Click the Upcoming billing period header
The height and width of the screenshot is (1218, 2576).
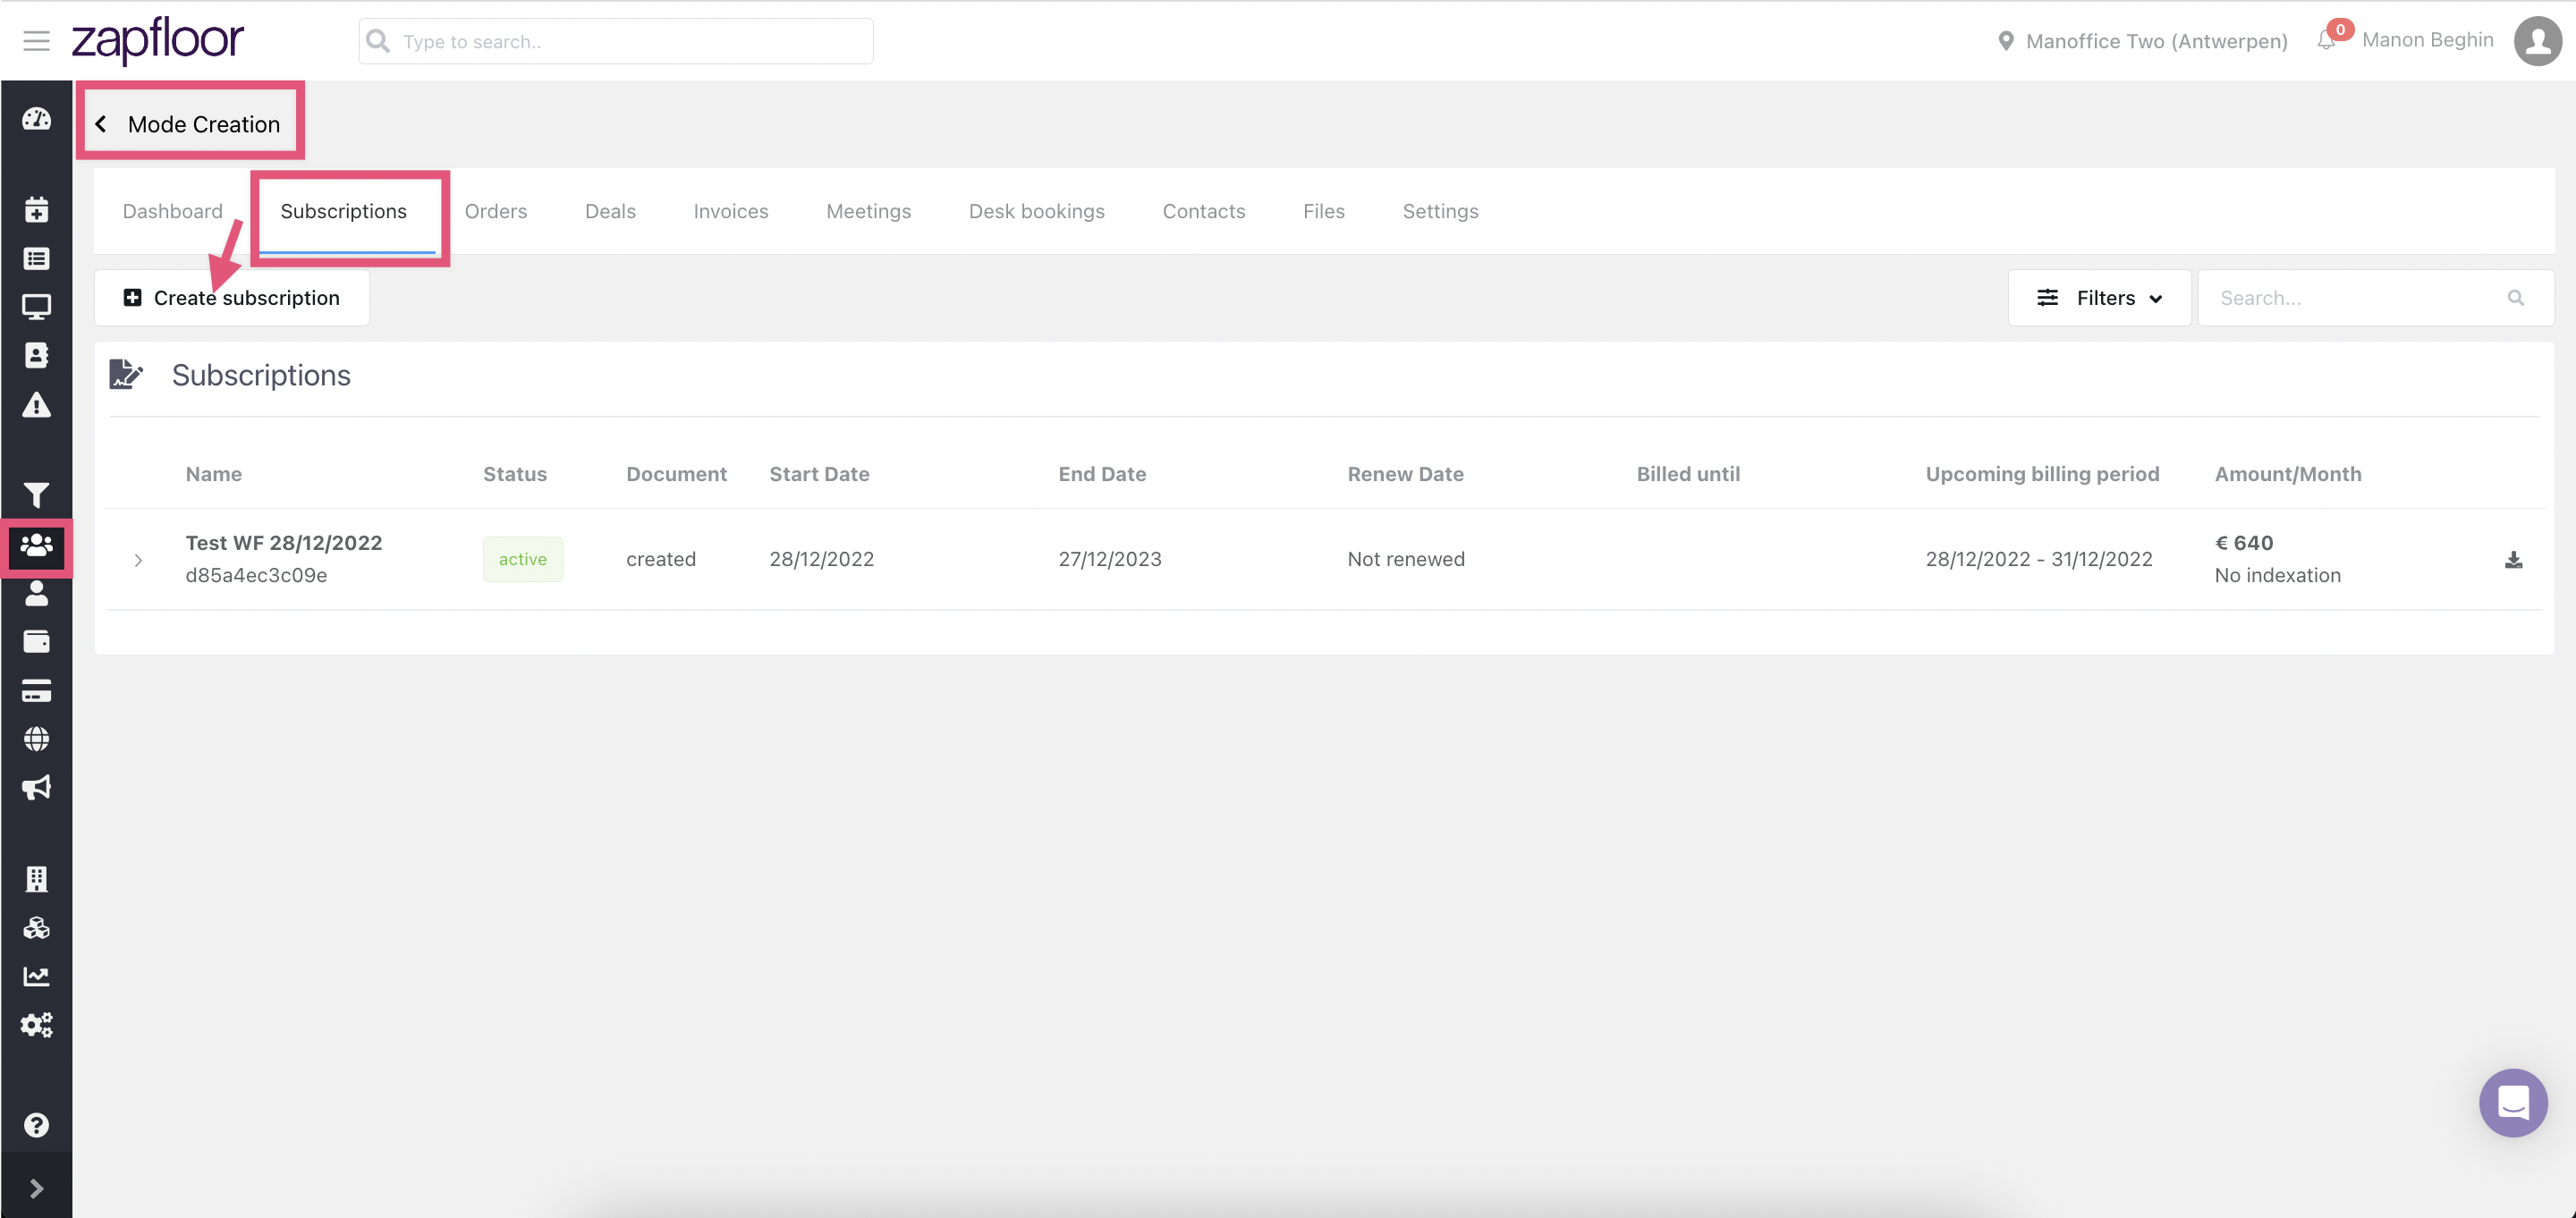[x=2042, y=474]
